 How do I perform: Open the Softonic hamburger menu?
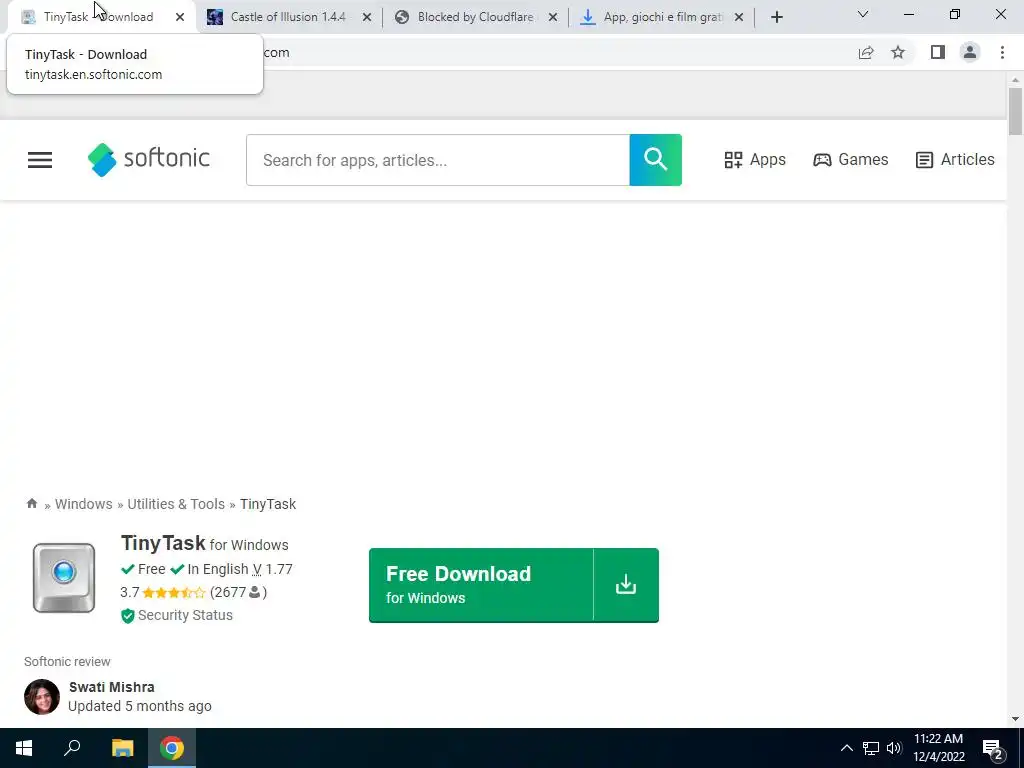click(40, 160)
